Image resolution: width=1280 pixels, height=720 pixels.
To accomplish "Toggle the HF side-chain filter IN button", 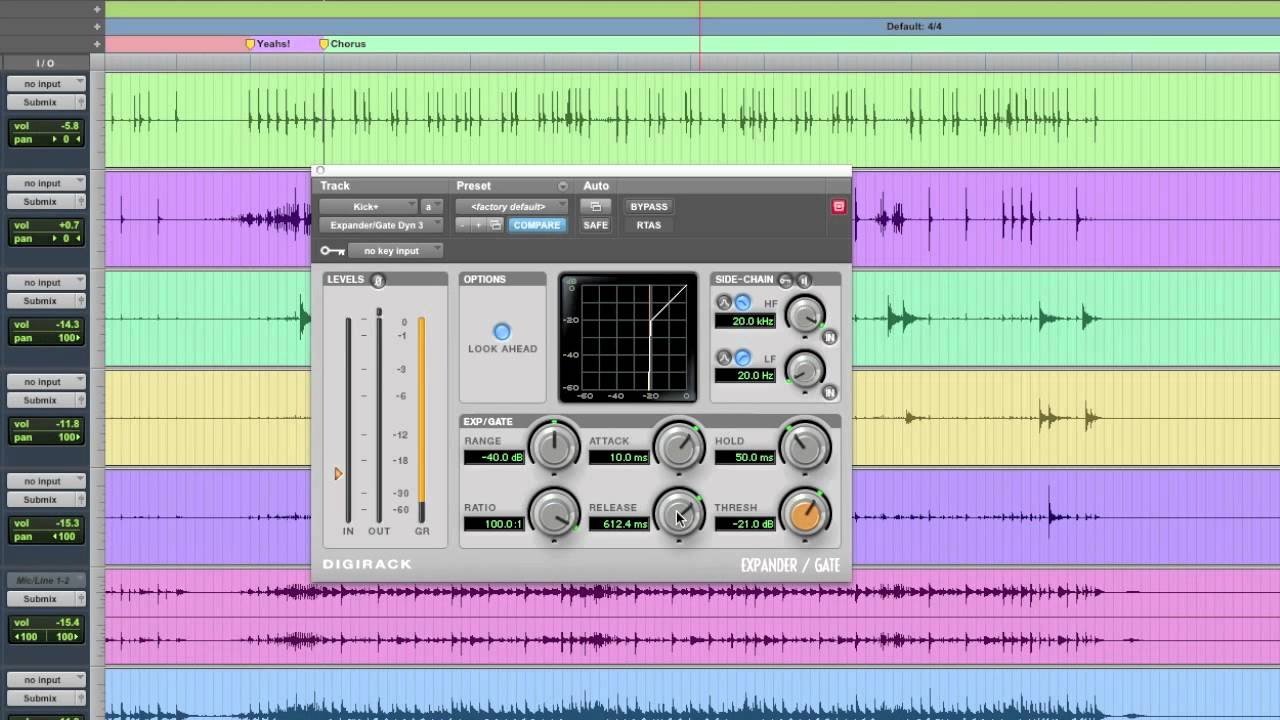I will pos(829,338).
